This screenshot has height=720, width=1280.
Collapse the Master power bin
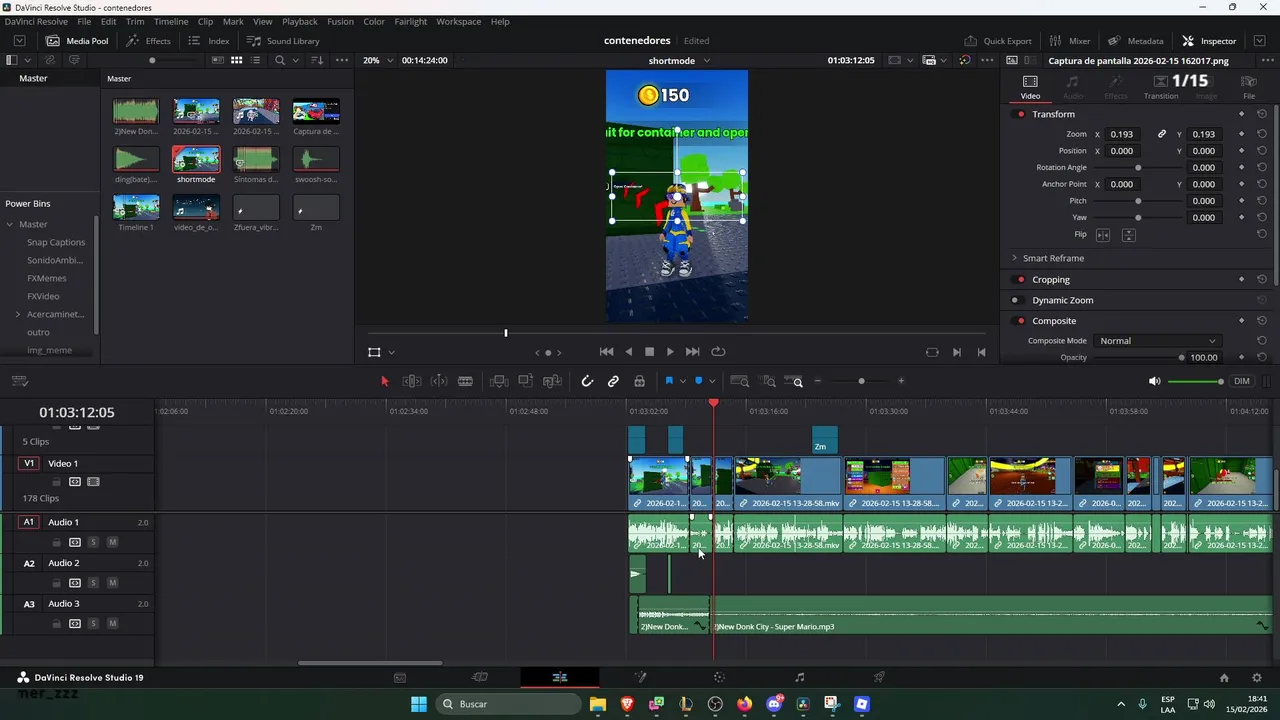10,224
